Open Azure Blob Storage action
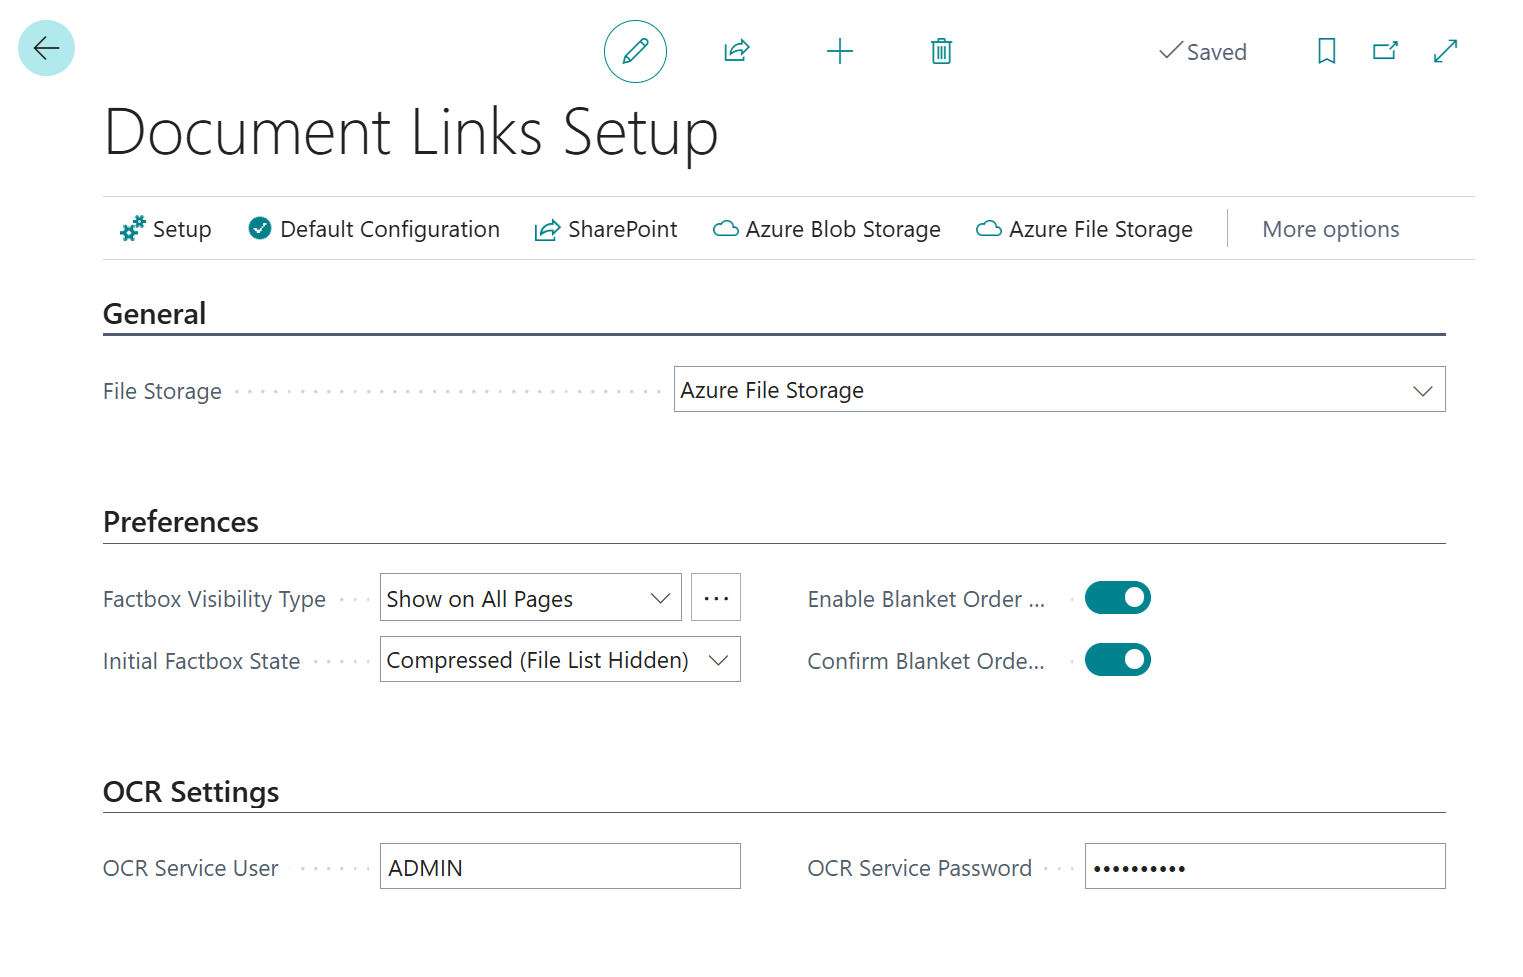The width and height of the screenshot is (1523, 977). (827, 229)
